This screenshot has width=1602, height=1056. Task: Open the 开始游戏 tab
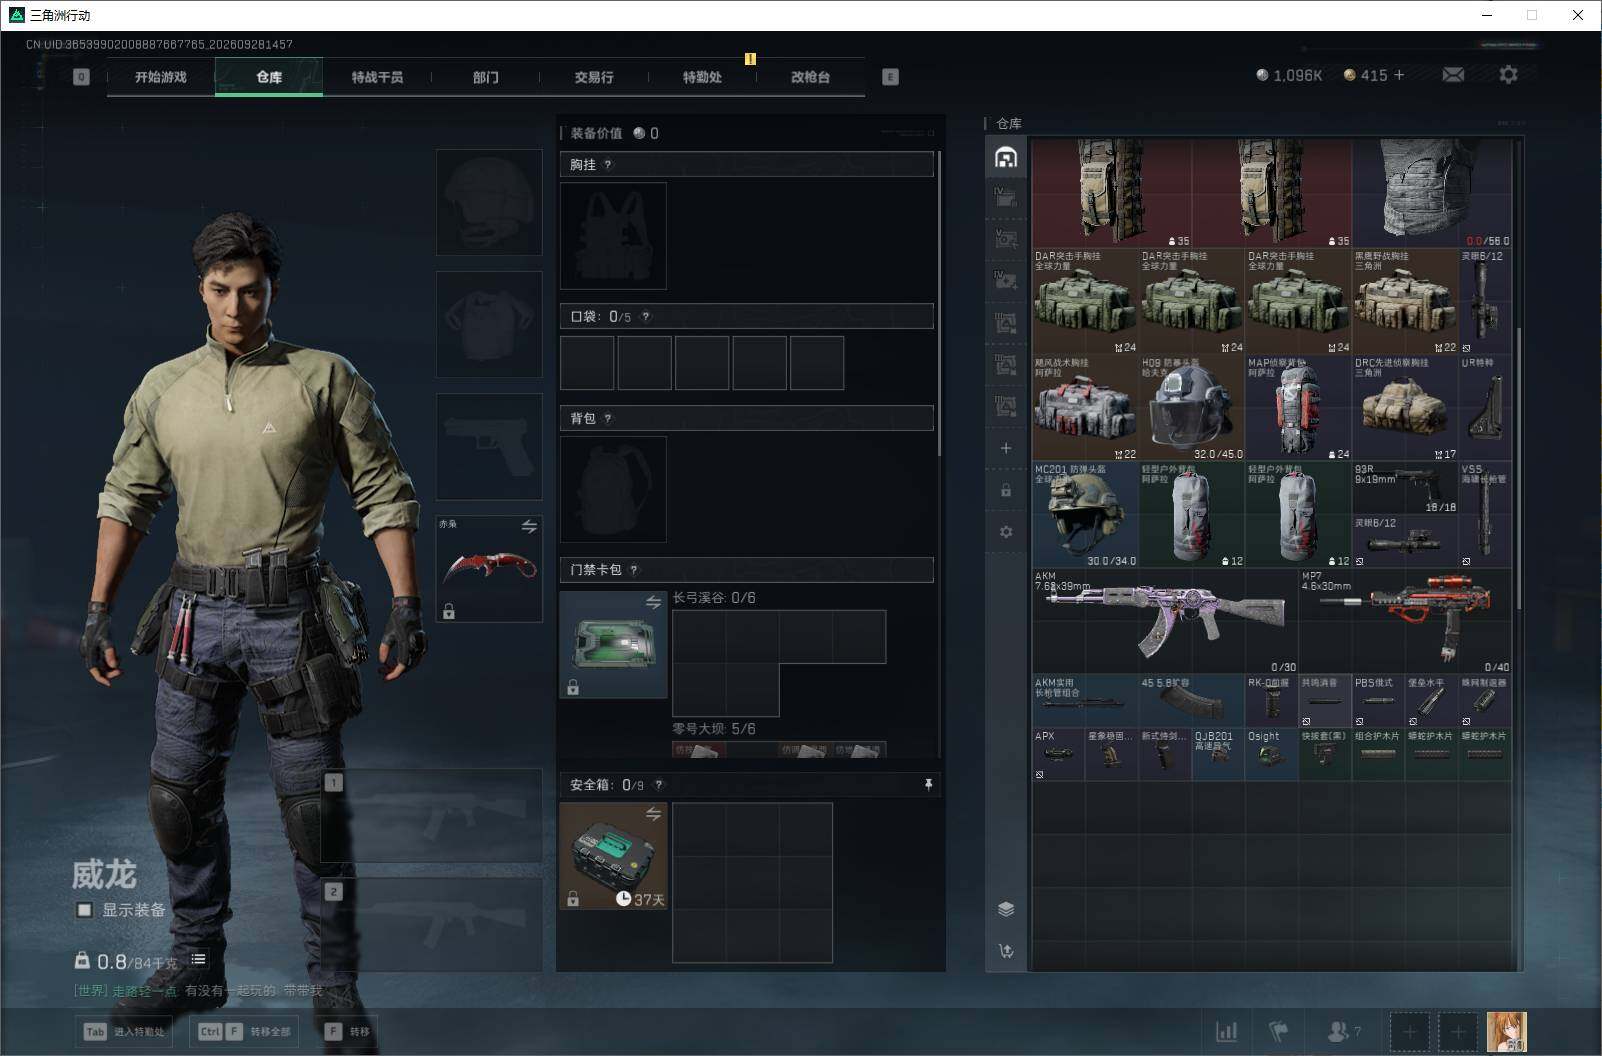pyautogui.click(x=161, y=77)
